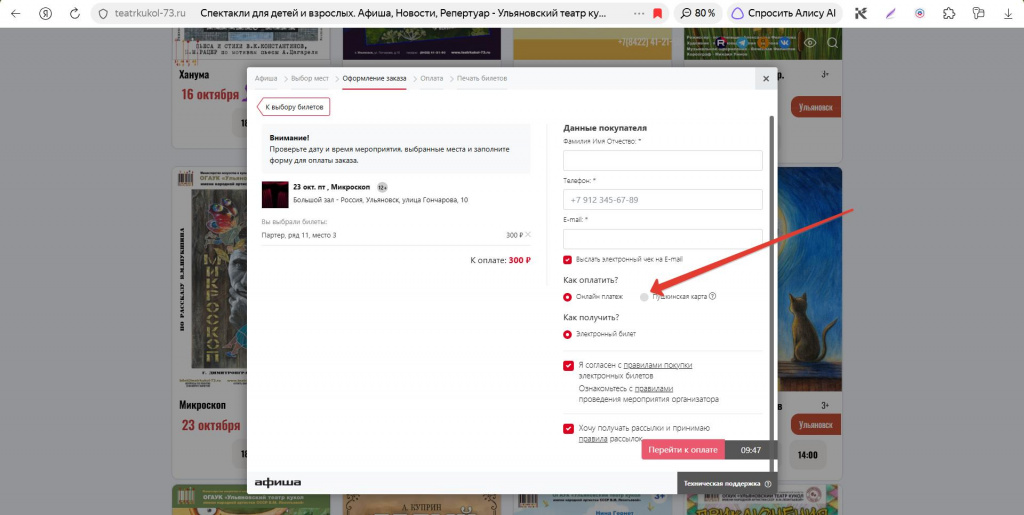Open the 80 % zoom indicator

pos(697,13)
